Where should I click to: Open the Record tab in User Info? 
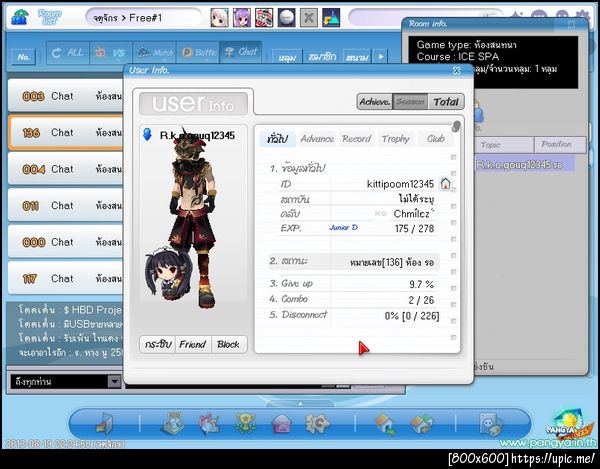357,138
